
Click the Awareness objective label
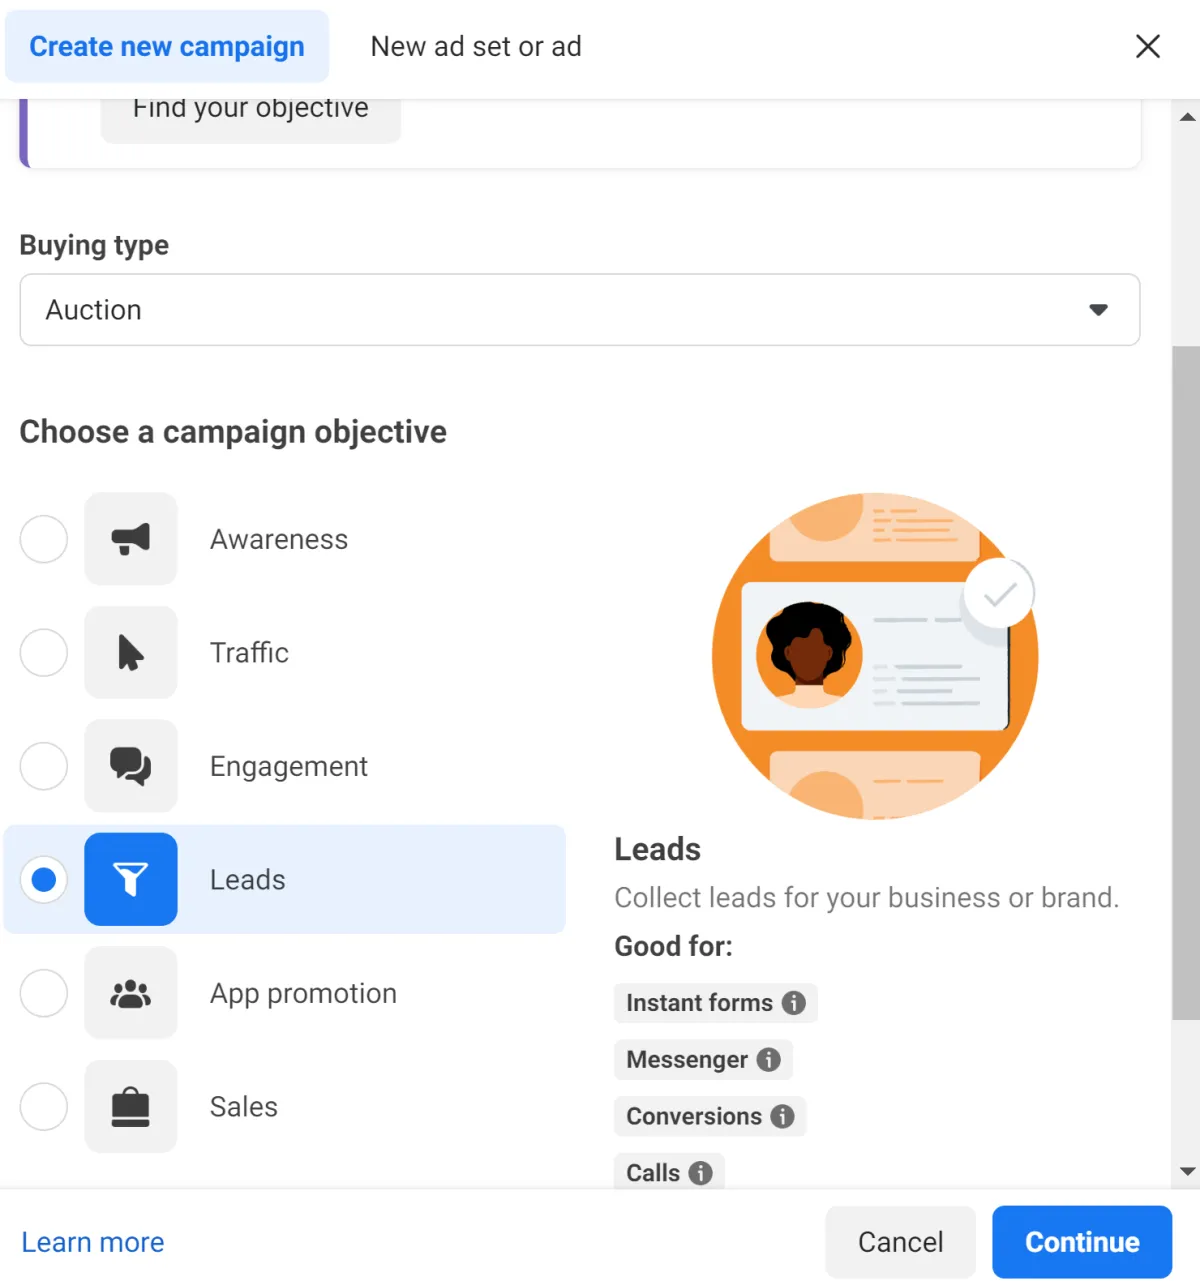click(x=279, y=539)
